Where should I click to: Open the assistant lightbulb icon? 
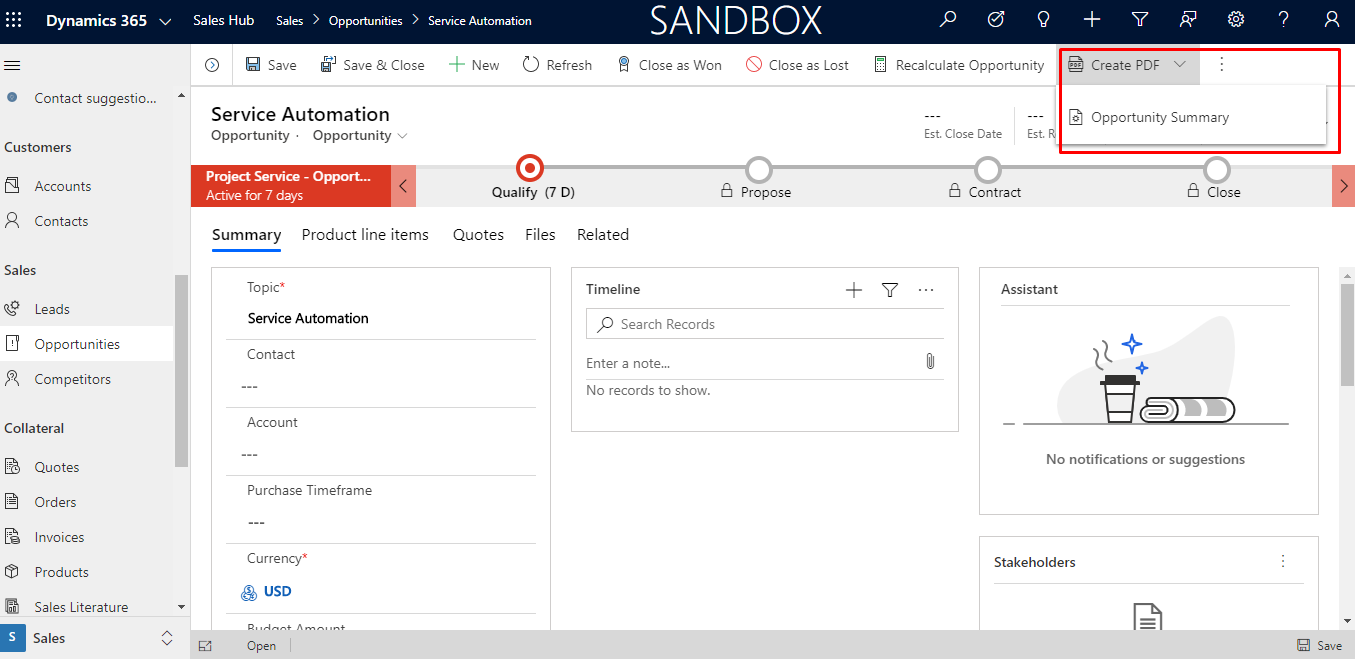1044,19
